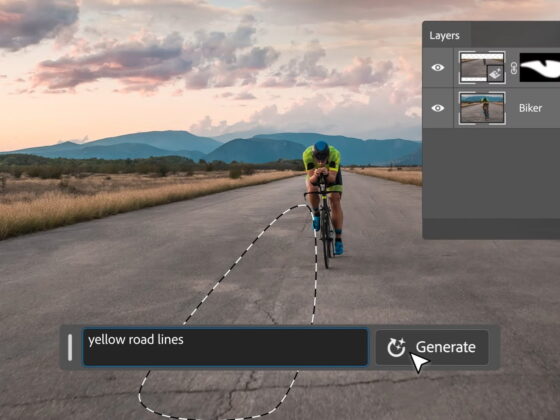Click the generative badge on the top layer thumbnail
This screenshot has height=420, width=560.
pos(495,74)
